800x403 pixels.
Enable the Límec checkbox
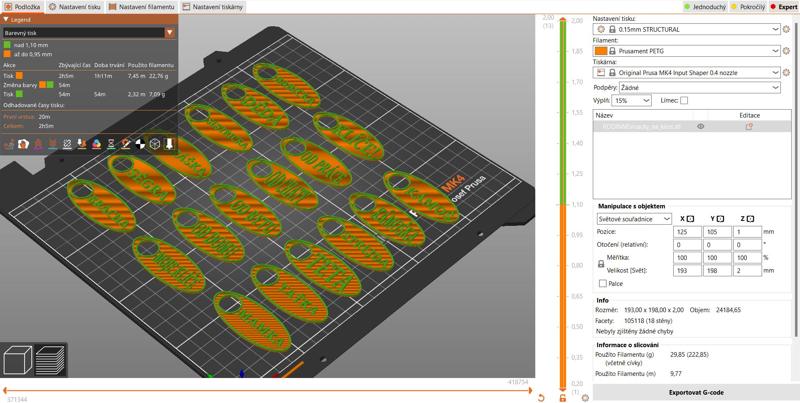pos(684,100)
